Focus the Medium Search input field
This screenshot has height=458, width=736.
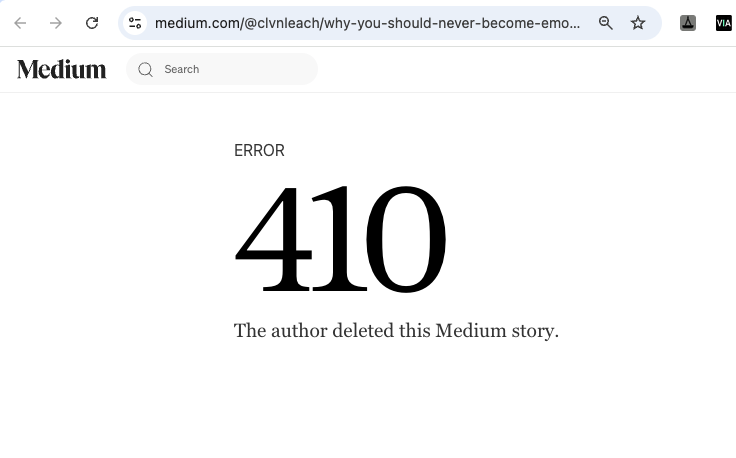[x=235, y=69]
